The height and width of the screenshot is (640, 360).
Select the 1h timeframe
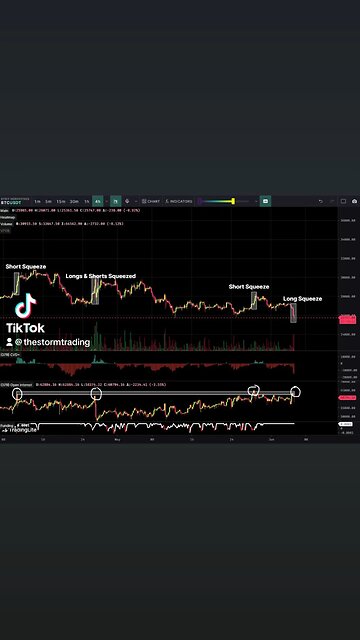pyautogui.click(x=87, y=202)
